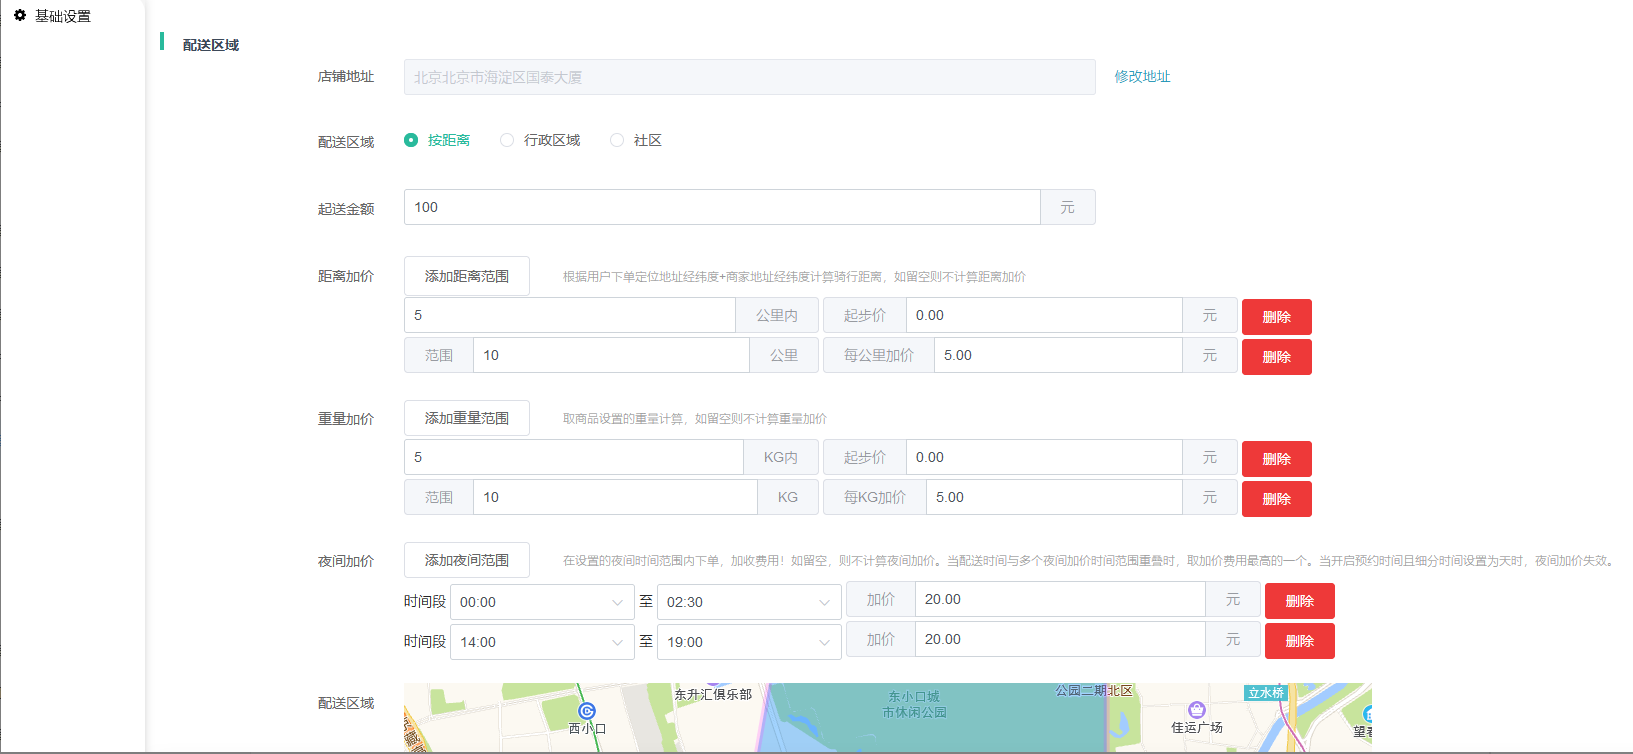Delete the 5 公里内 distance row

click(1276, 317)
